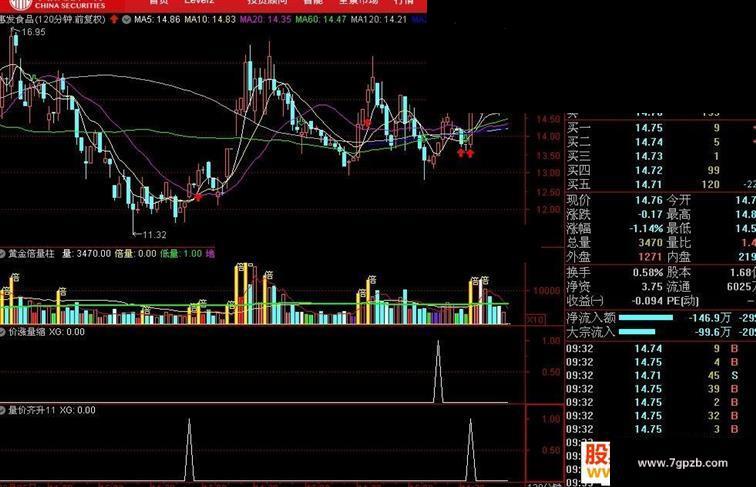Click the 换手 0.58% turnover value
The height and width of the screenshot is (487, 756).
click(x=648, y=272)
